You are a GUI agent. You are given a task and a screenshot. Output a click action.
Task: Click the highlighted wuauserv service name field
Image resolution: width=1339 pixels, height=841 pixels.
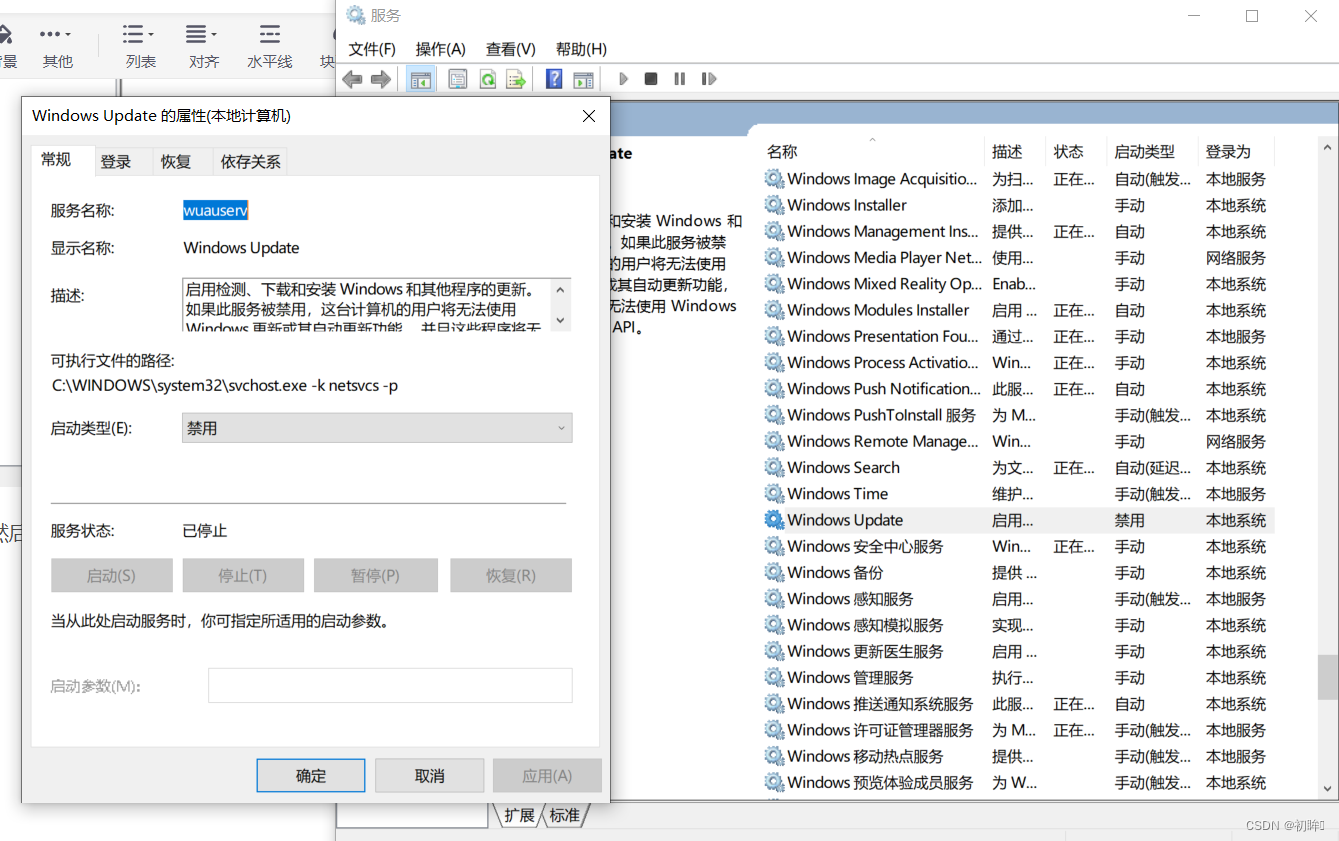215,210
